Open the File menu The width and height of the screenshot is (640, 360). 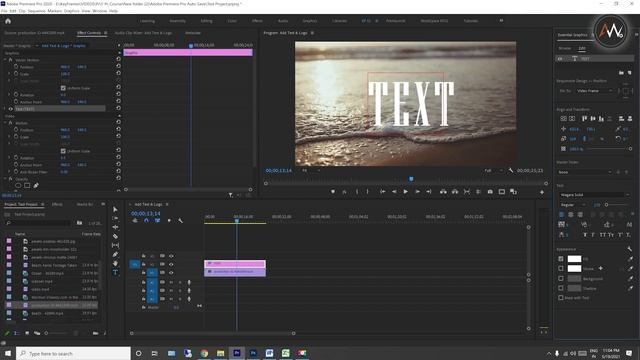[4, 11]
